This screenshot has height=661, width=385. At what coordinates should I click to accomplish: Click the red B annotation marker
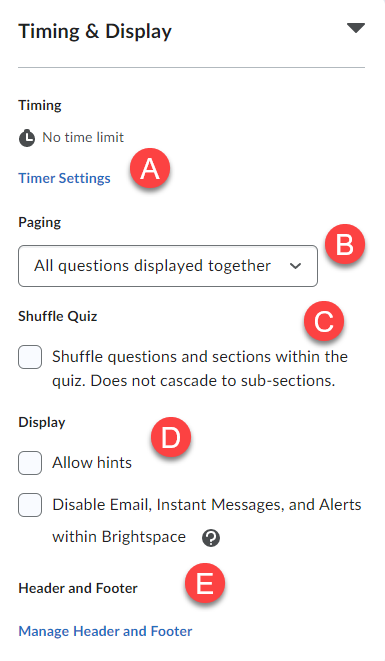pos(345,245)
